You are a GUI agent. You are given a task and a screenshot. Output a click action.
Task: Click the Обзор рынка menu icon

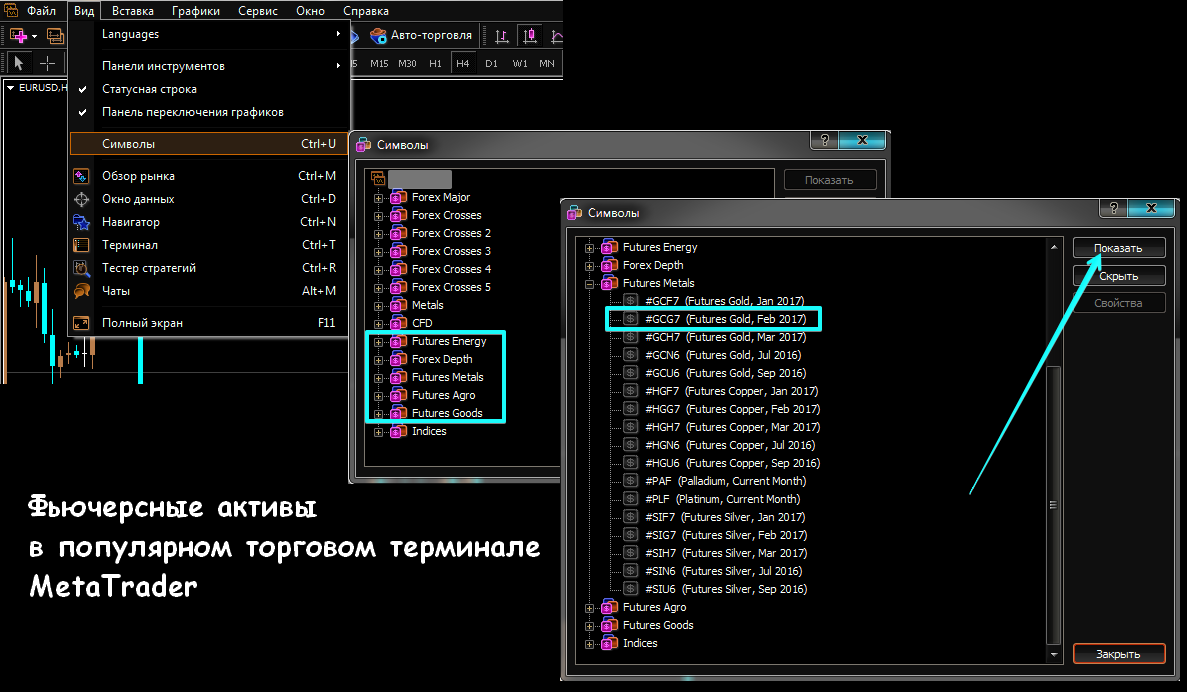click(x=81, y=176)
